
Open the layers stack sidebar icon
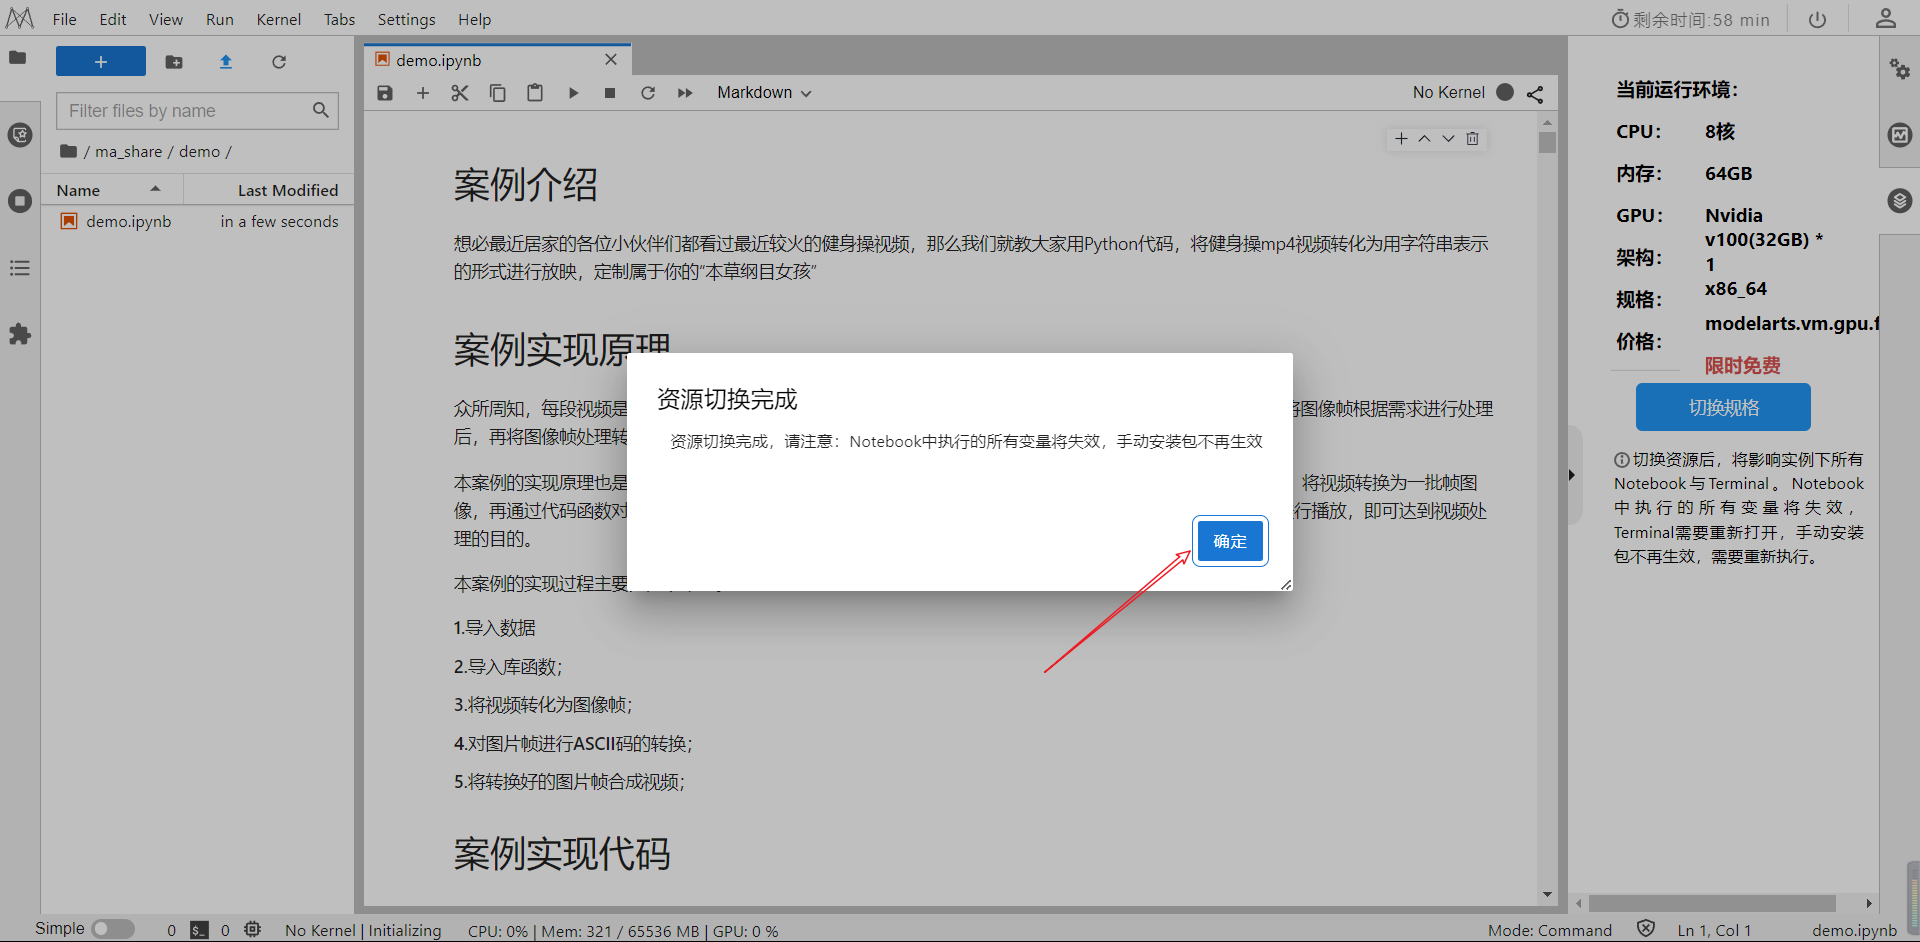1900,201
